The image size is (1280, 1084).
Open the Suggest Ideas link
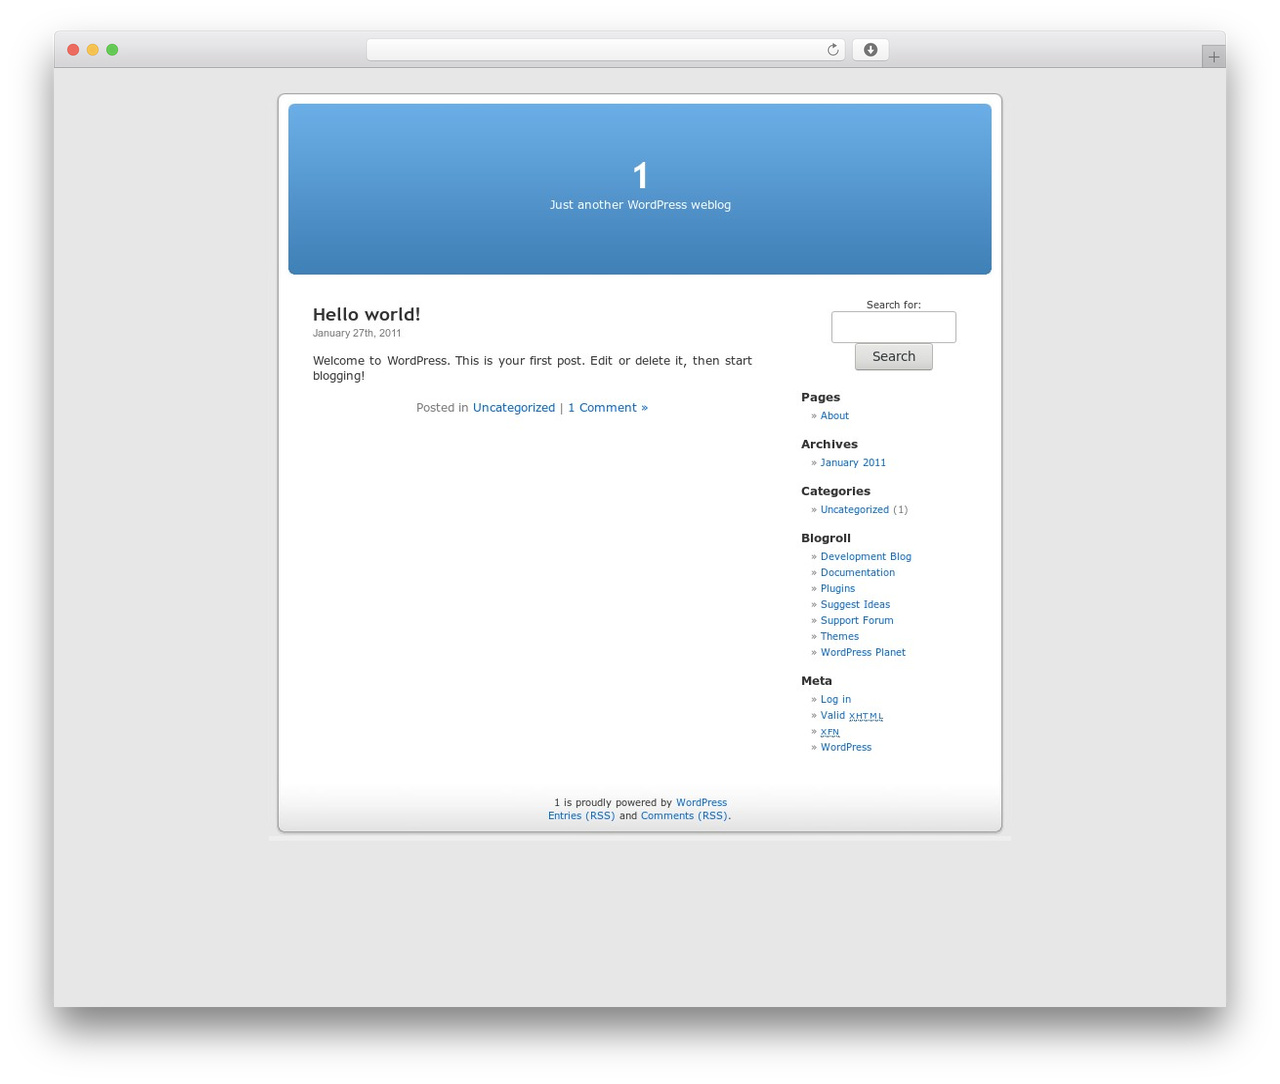[855, 605]
